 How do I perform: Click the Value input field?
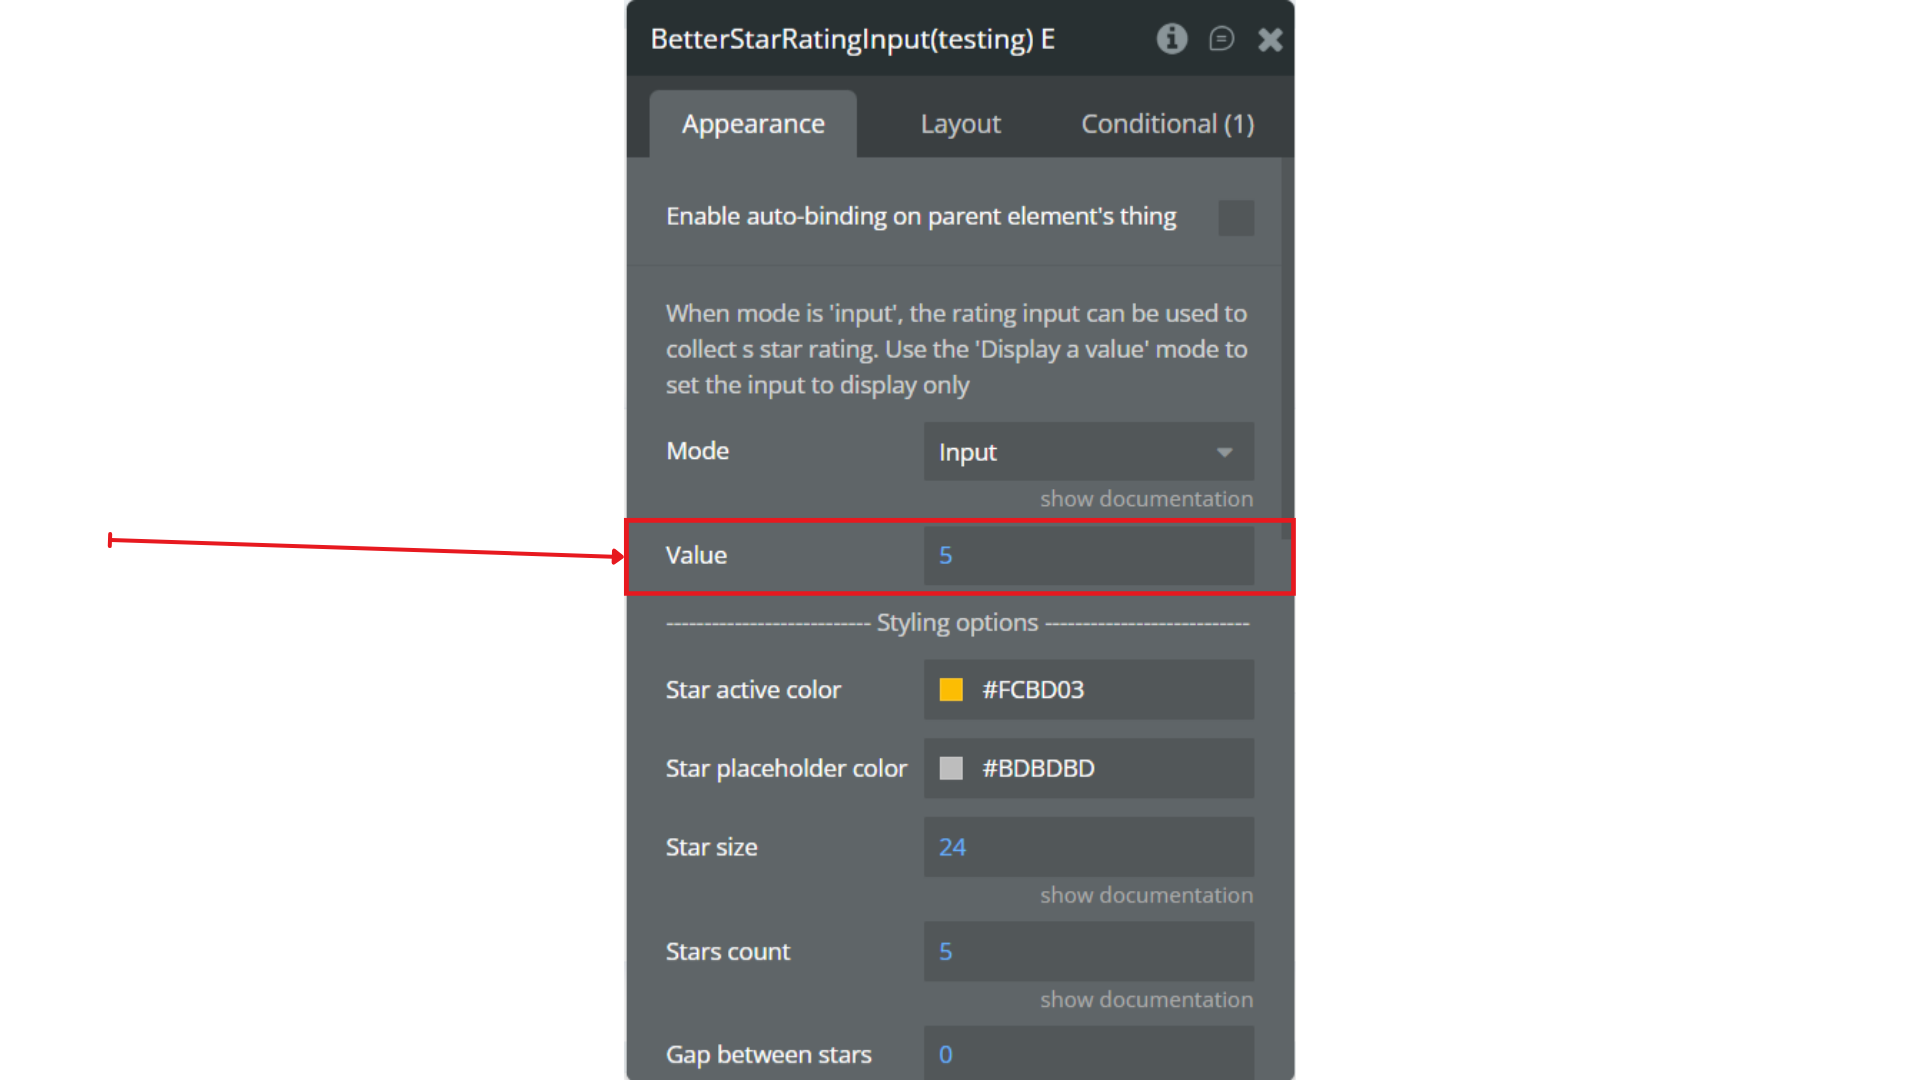[x=1088, y=556]
